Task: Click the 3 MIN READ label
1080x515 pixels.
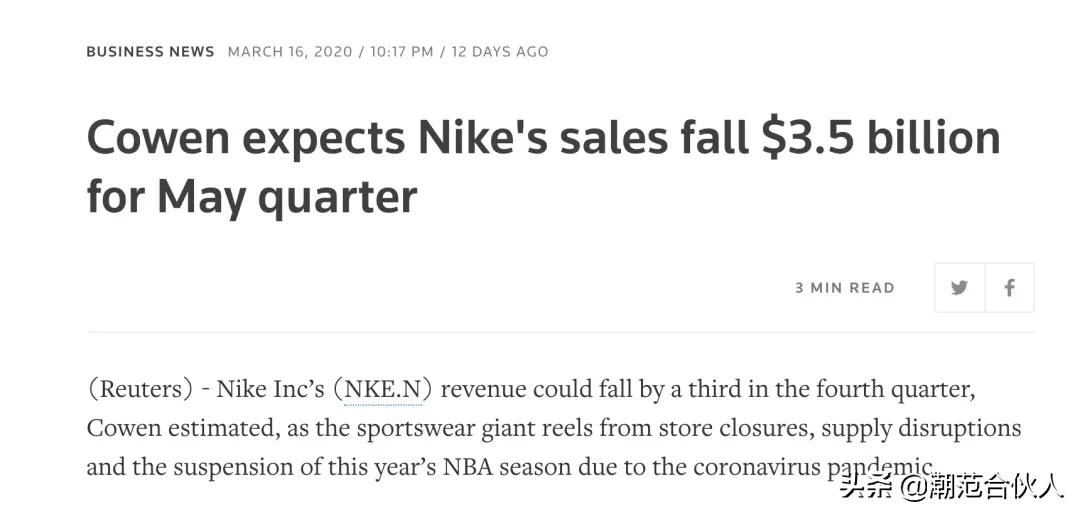Action: click(x=845, y=288)
